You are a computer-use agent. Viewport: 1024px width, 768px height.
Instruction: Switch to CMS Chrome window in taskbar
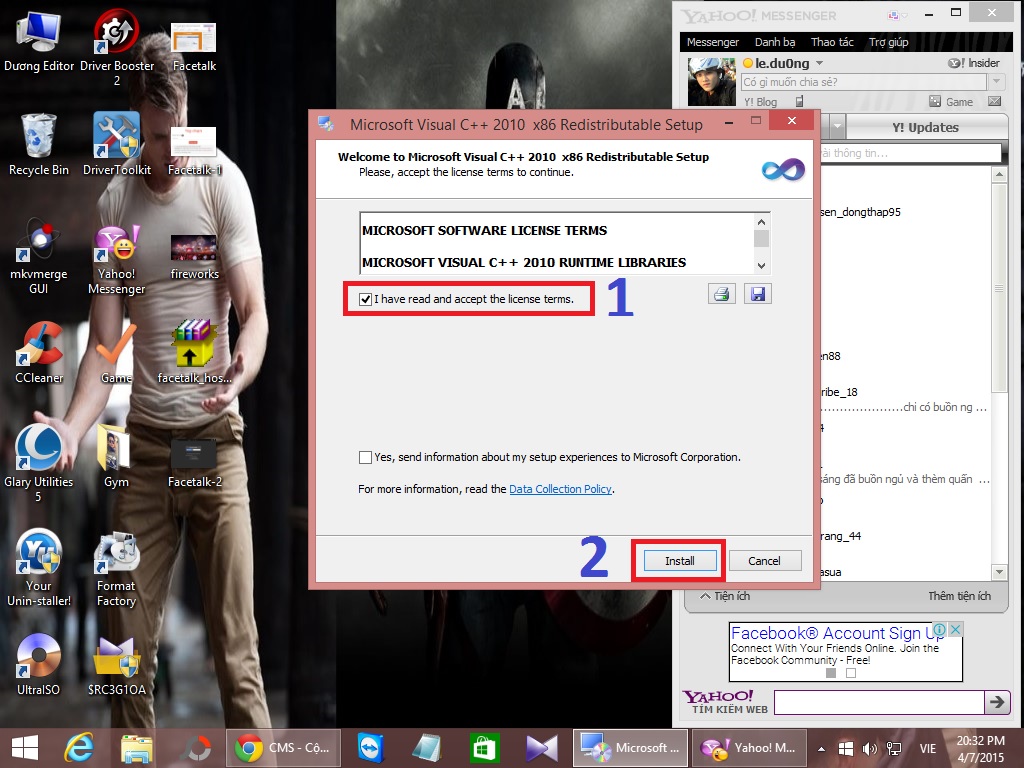[283, 748]
